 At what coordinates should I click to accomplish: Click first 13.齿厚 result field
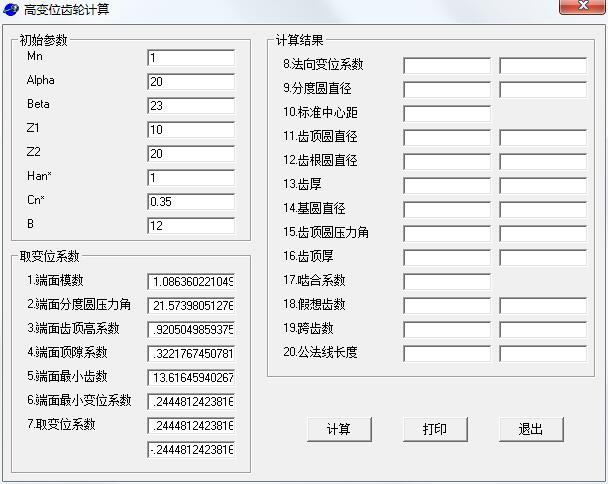[x=447, y=186]
